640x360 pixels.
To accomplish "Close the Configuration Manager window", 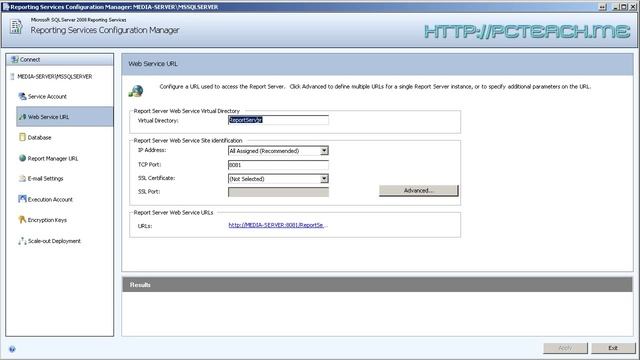I will click(x=632, y=7).
